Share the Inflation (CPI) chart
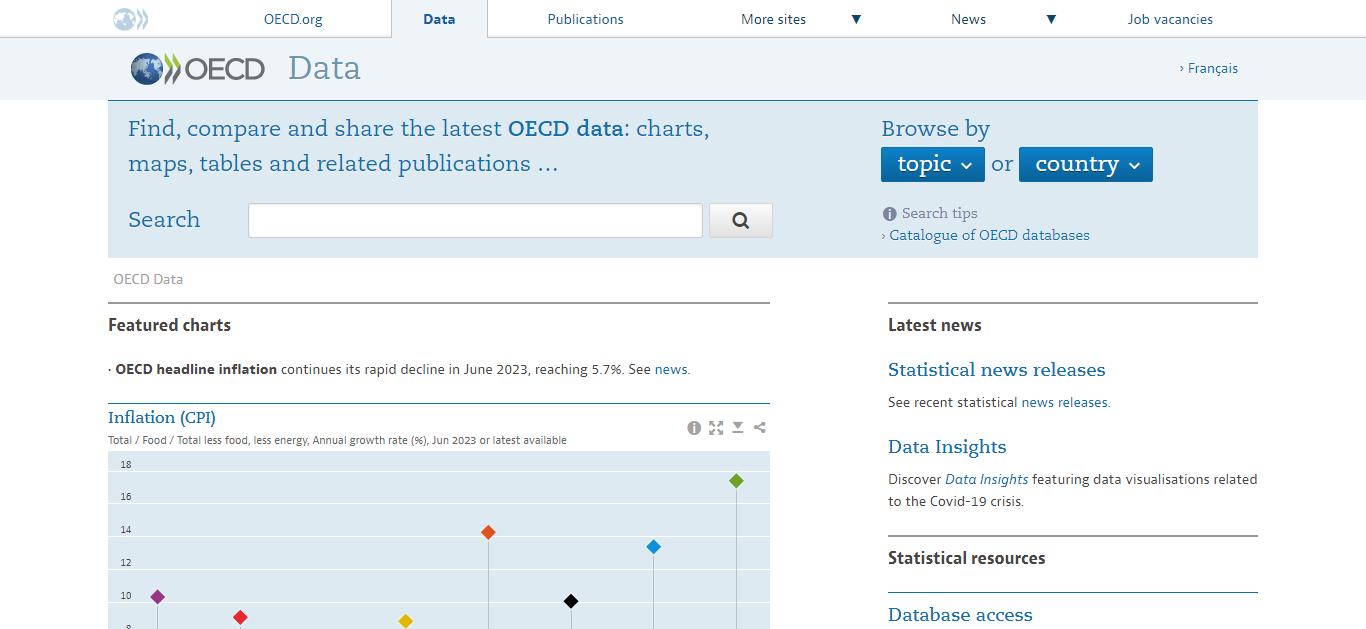This screenshot has height=629, width=1366. (x=760, y=428)
